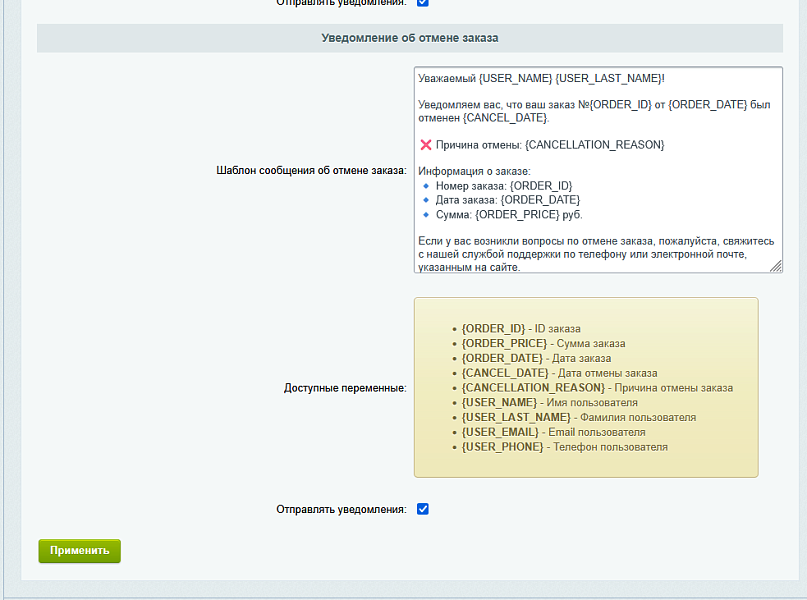The height and width of the screenshot is (600, 807).
Task: Place cursor on Уважаемый greeting line in template
Action: click(x=541, y=78)
